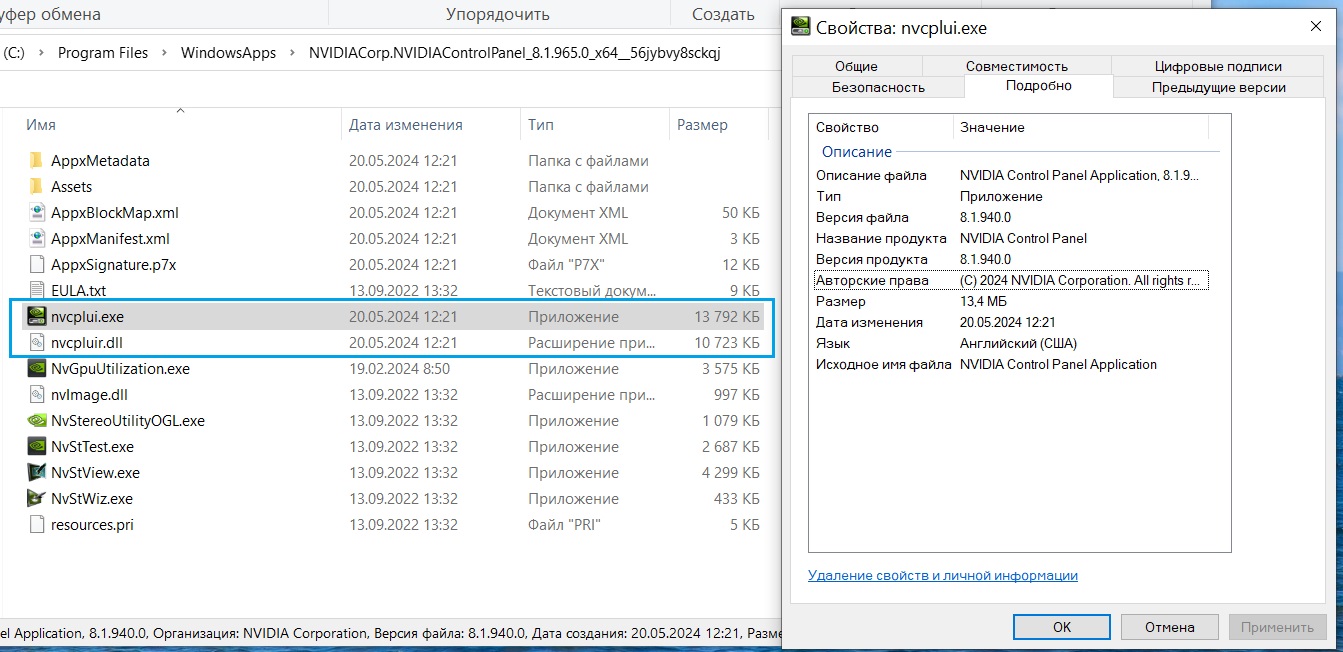The width and height of the screenshot is (1343, 652).
Task: Click the Отмена button
Action: 1170,627
